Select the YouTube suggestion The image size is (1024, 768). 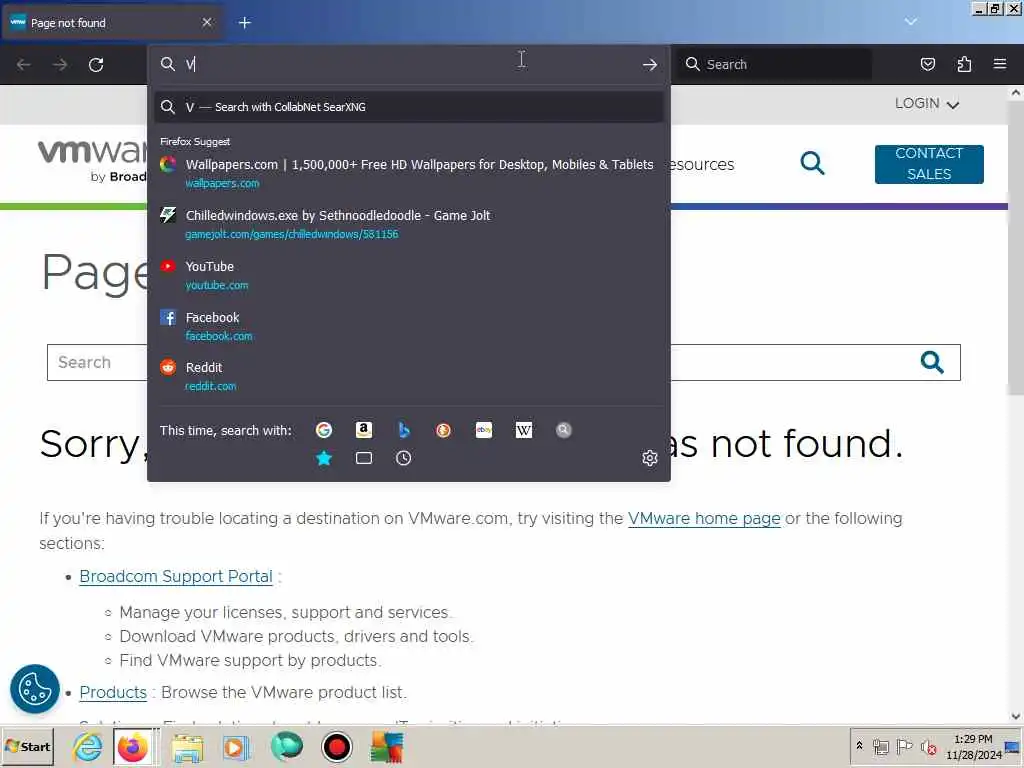click(409, 275)
